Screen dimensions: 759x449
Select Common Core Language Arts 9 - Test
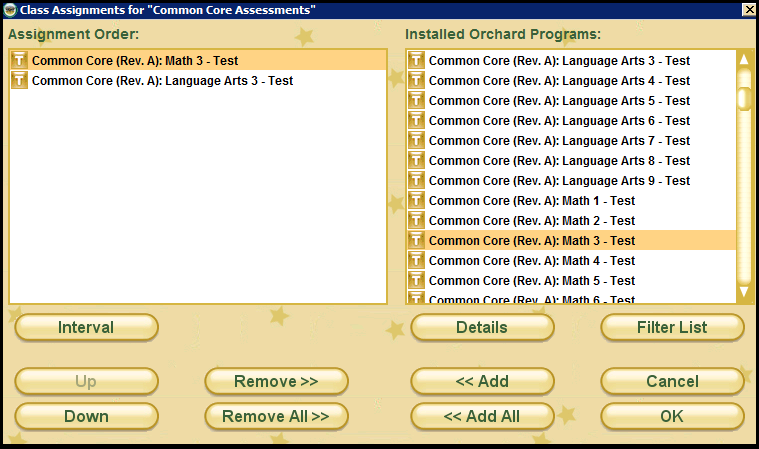(x=572, y=180)
